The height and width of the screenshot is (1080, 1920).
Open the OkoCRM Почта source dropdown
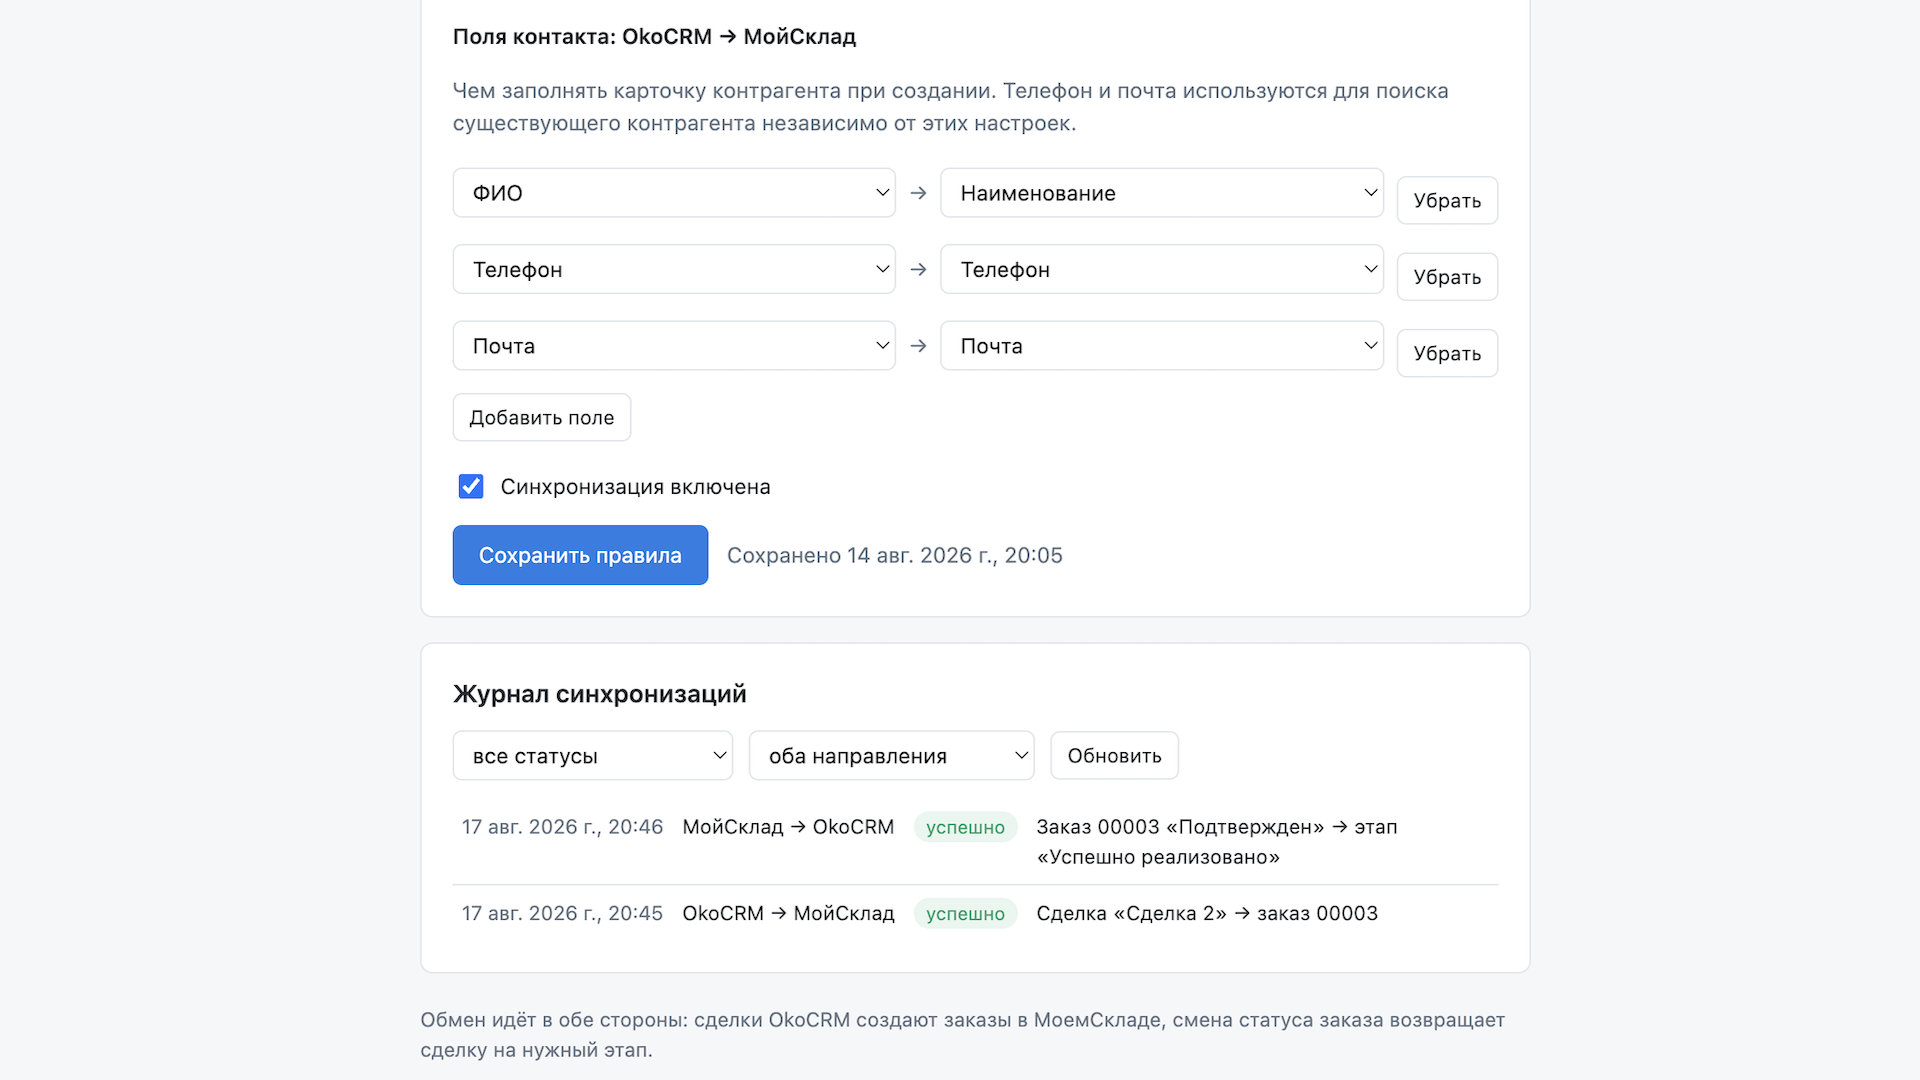674,346
